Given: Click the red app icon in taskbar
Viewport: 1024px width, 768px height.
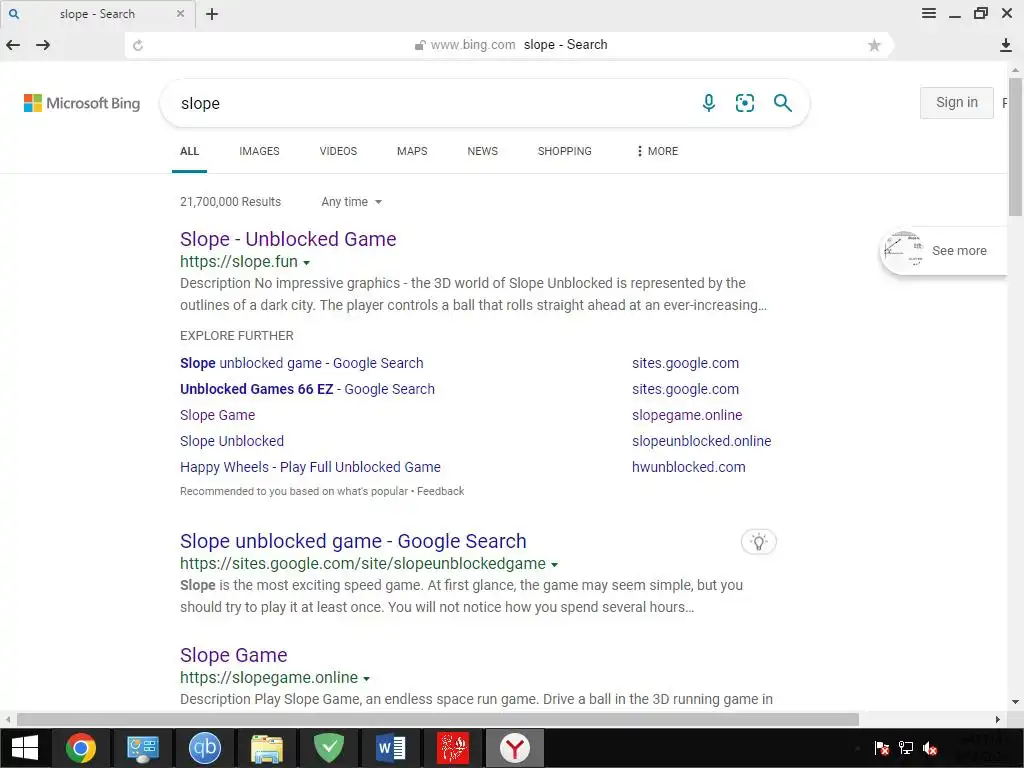Looking at the screenshot, I should point(453,748).
